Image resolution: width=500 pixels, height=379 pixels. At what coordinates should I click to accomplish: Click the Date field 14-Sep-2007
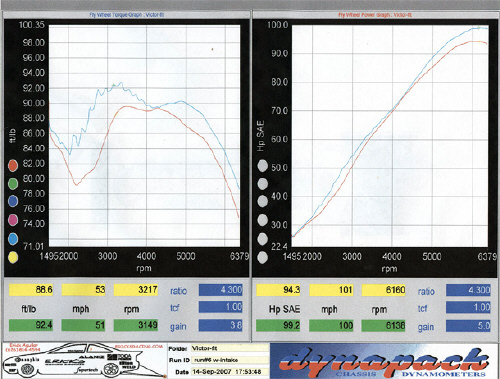pyautogui.click(x=230, y=371)
